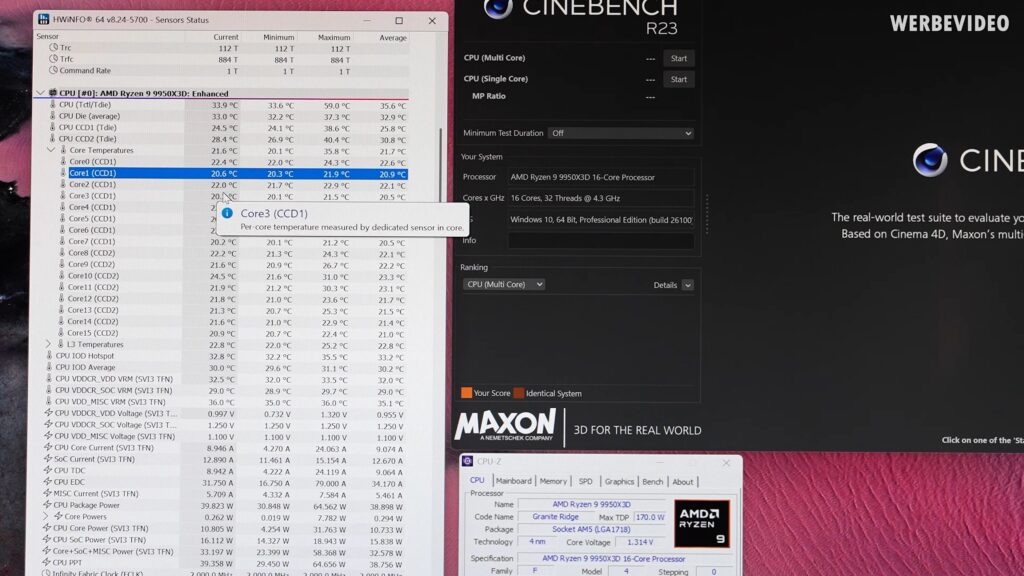Start the CPU (Multi Core) test
The width and height of the screenshot is (1024, 576).
coord(679,58)
